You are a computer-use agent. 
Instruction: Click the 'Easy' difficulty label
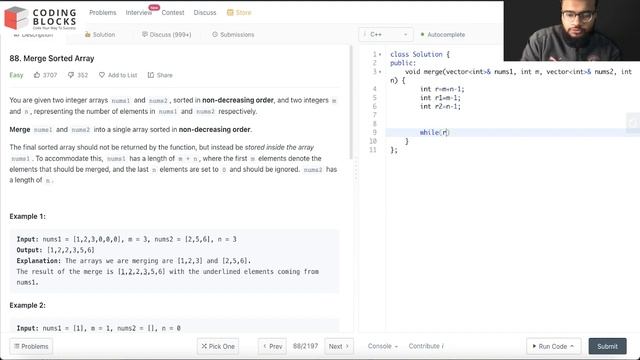pyautogui.click(x=16, y=75)
